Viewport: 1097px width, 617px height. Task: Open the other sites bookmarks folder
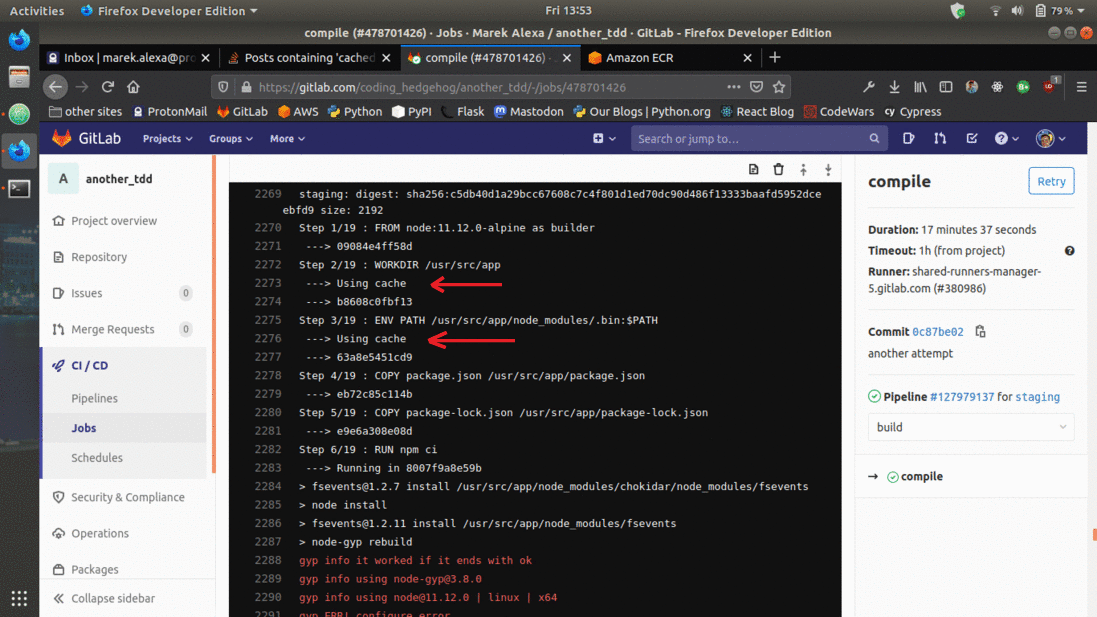pyautogui.click(x=85, y=112)
